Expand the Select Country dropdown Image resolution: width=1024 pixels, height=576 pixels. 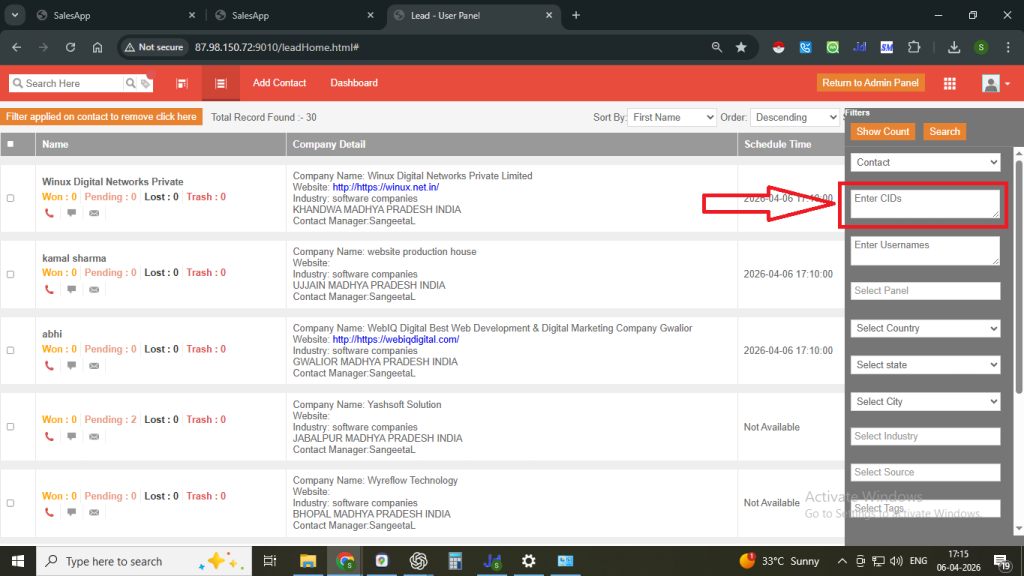coord(925,328)
